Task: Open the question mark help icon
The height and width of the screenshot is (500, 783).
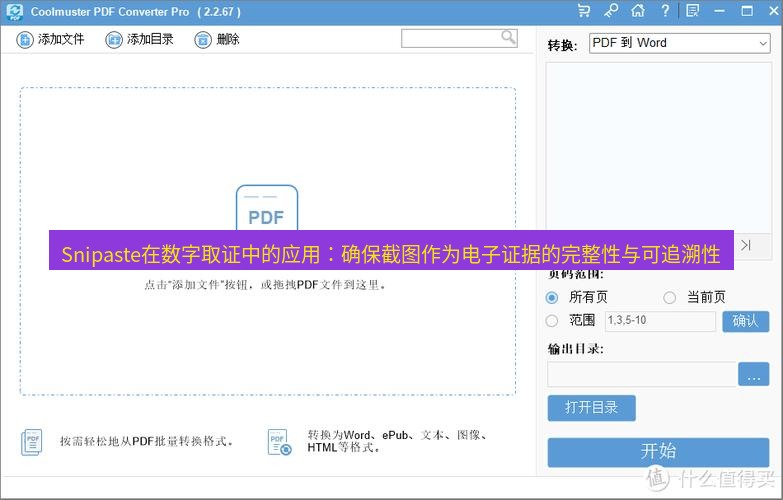Action: (x=665, y=10)
